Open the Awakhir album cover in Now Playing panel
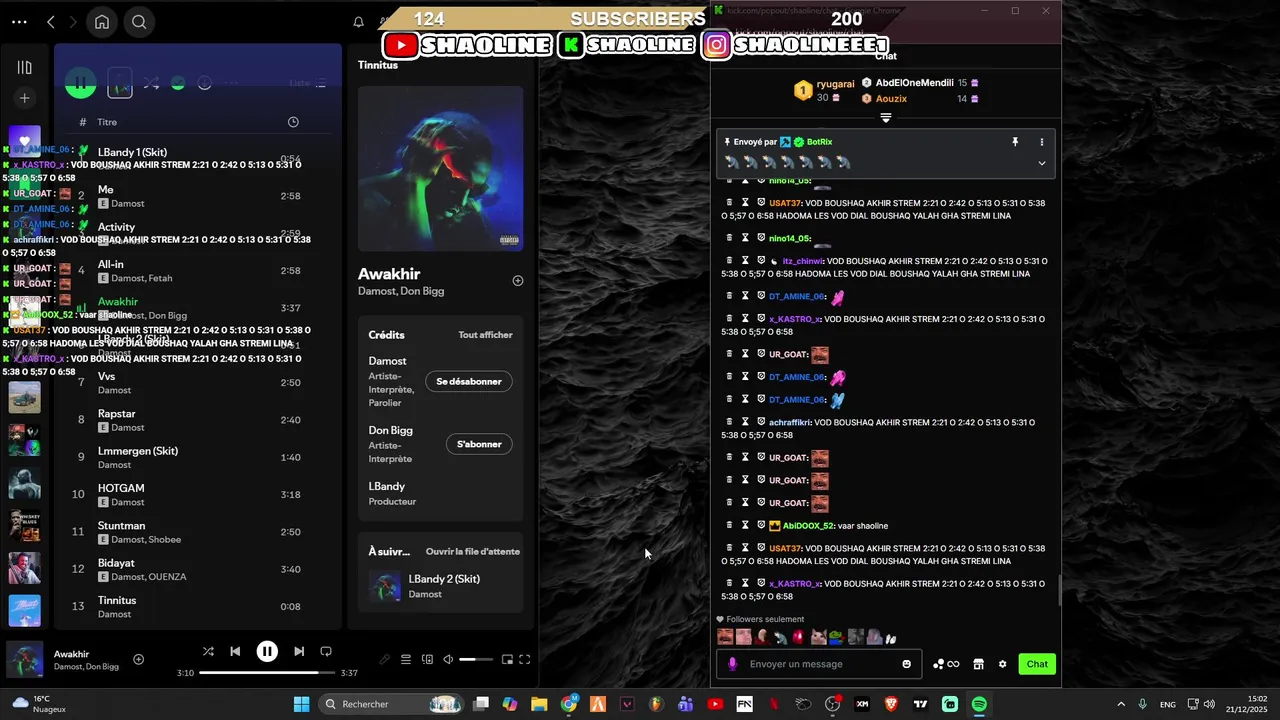 point(440,169)
